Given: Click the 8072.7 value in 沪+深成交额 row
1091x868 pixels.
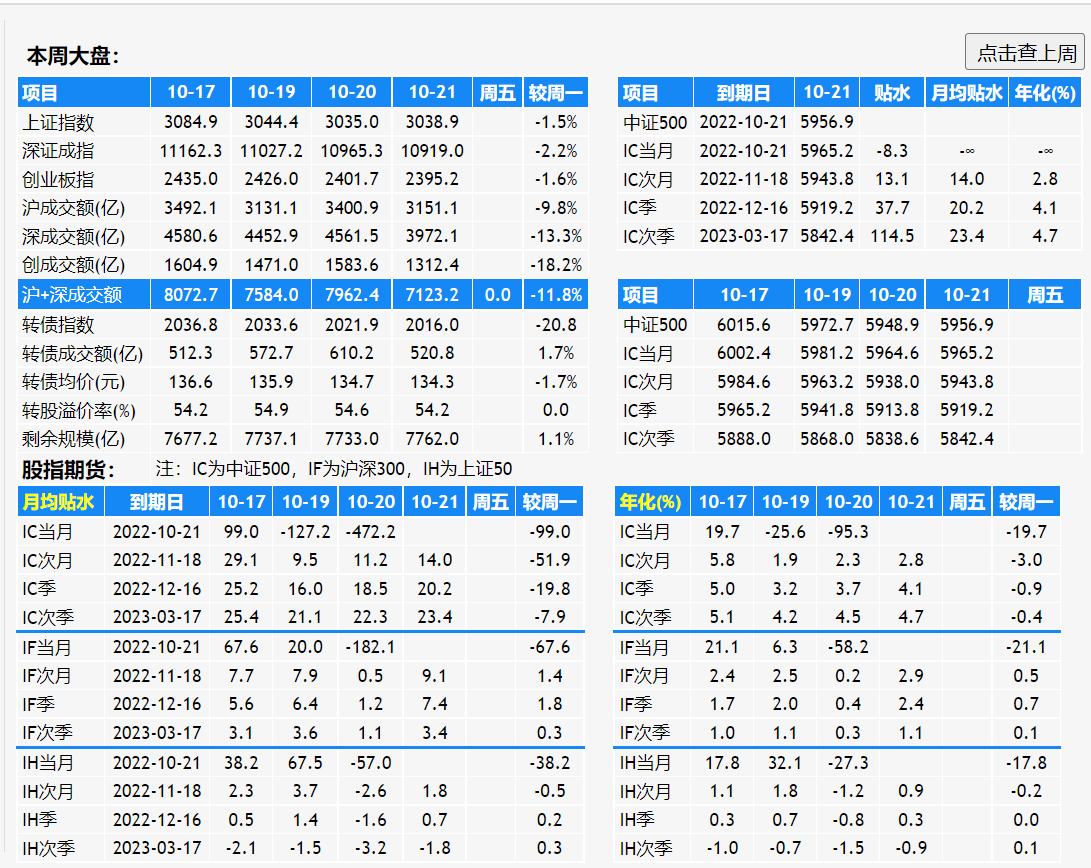Looking at the screenshot, I should coord(191,294).
